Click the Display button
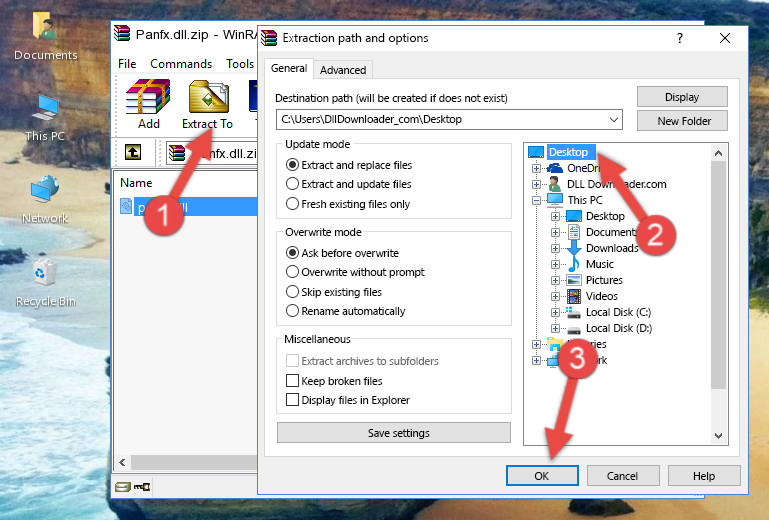Viewport: 769px width, 520px height. 682,97
